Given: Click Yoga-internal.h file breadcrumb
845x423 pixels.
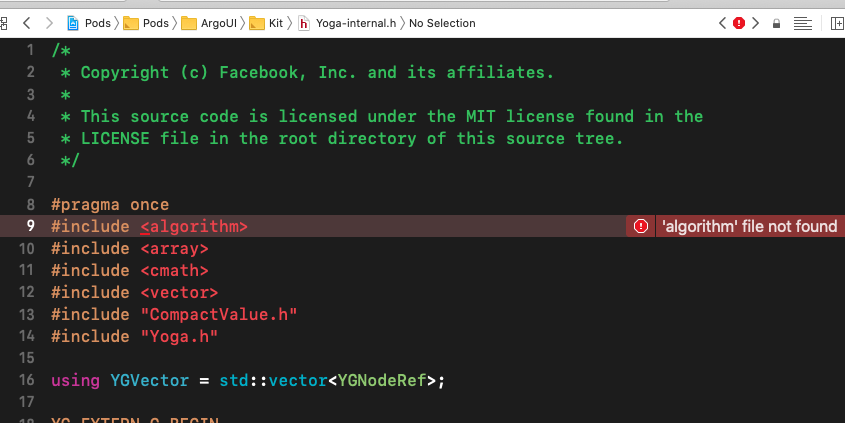Looking at the screenshot, I should coord(346,22).
